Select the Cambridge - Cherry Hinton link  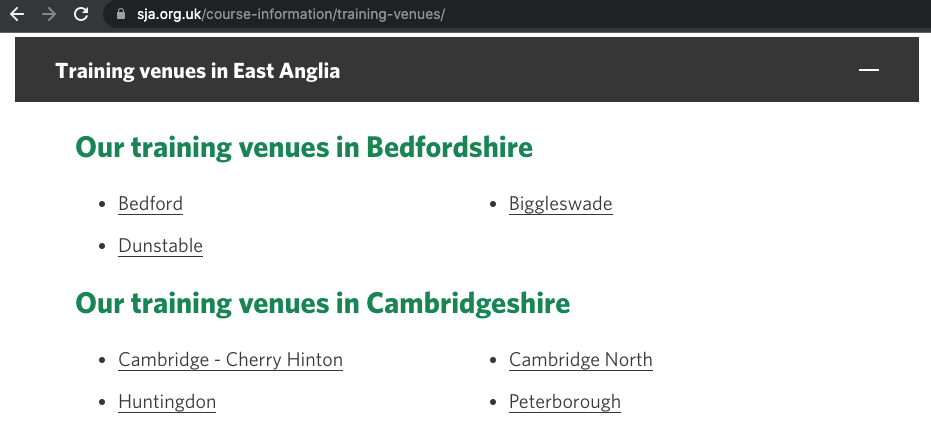point(230,360)
